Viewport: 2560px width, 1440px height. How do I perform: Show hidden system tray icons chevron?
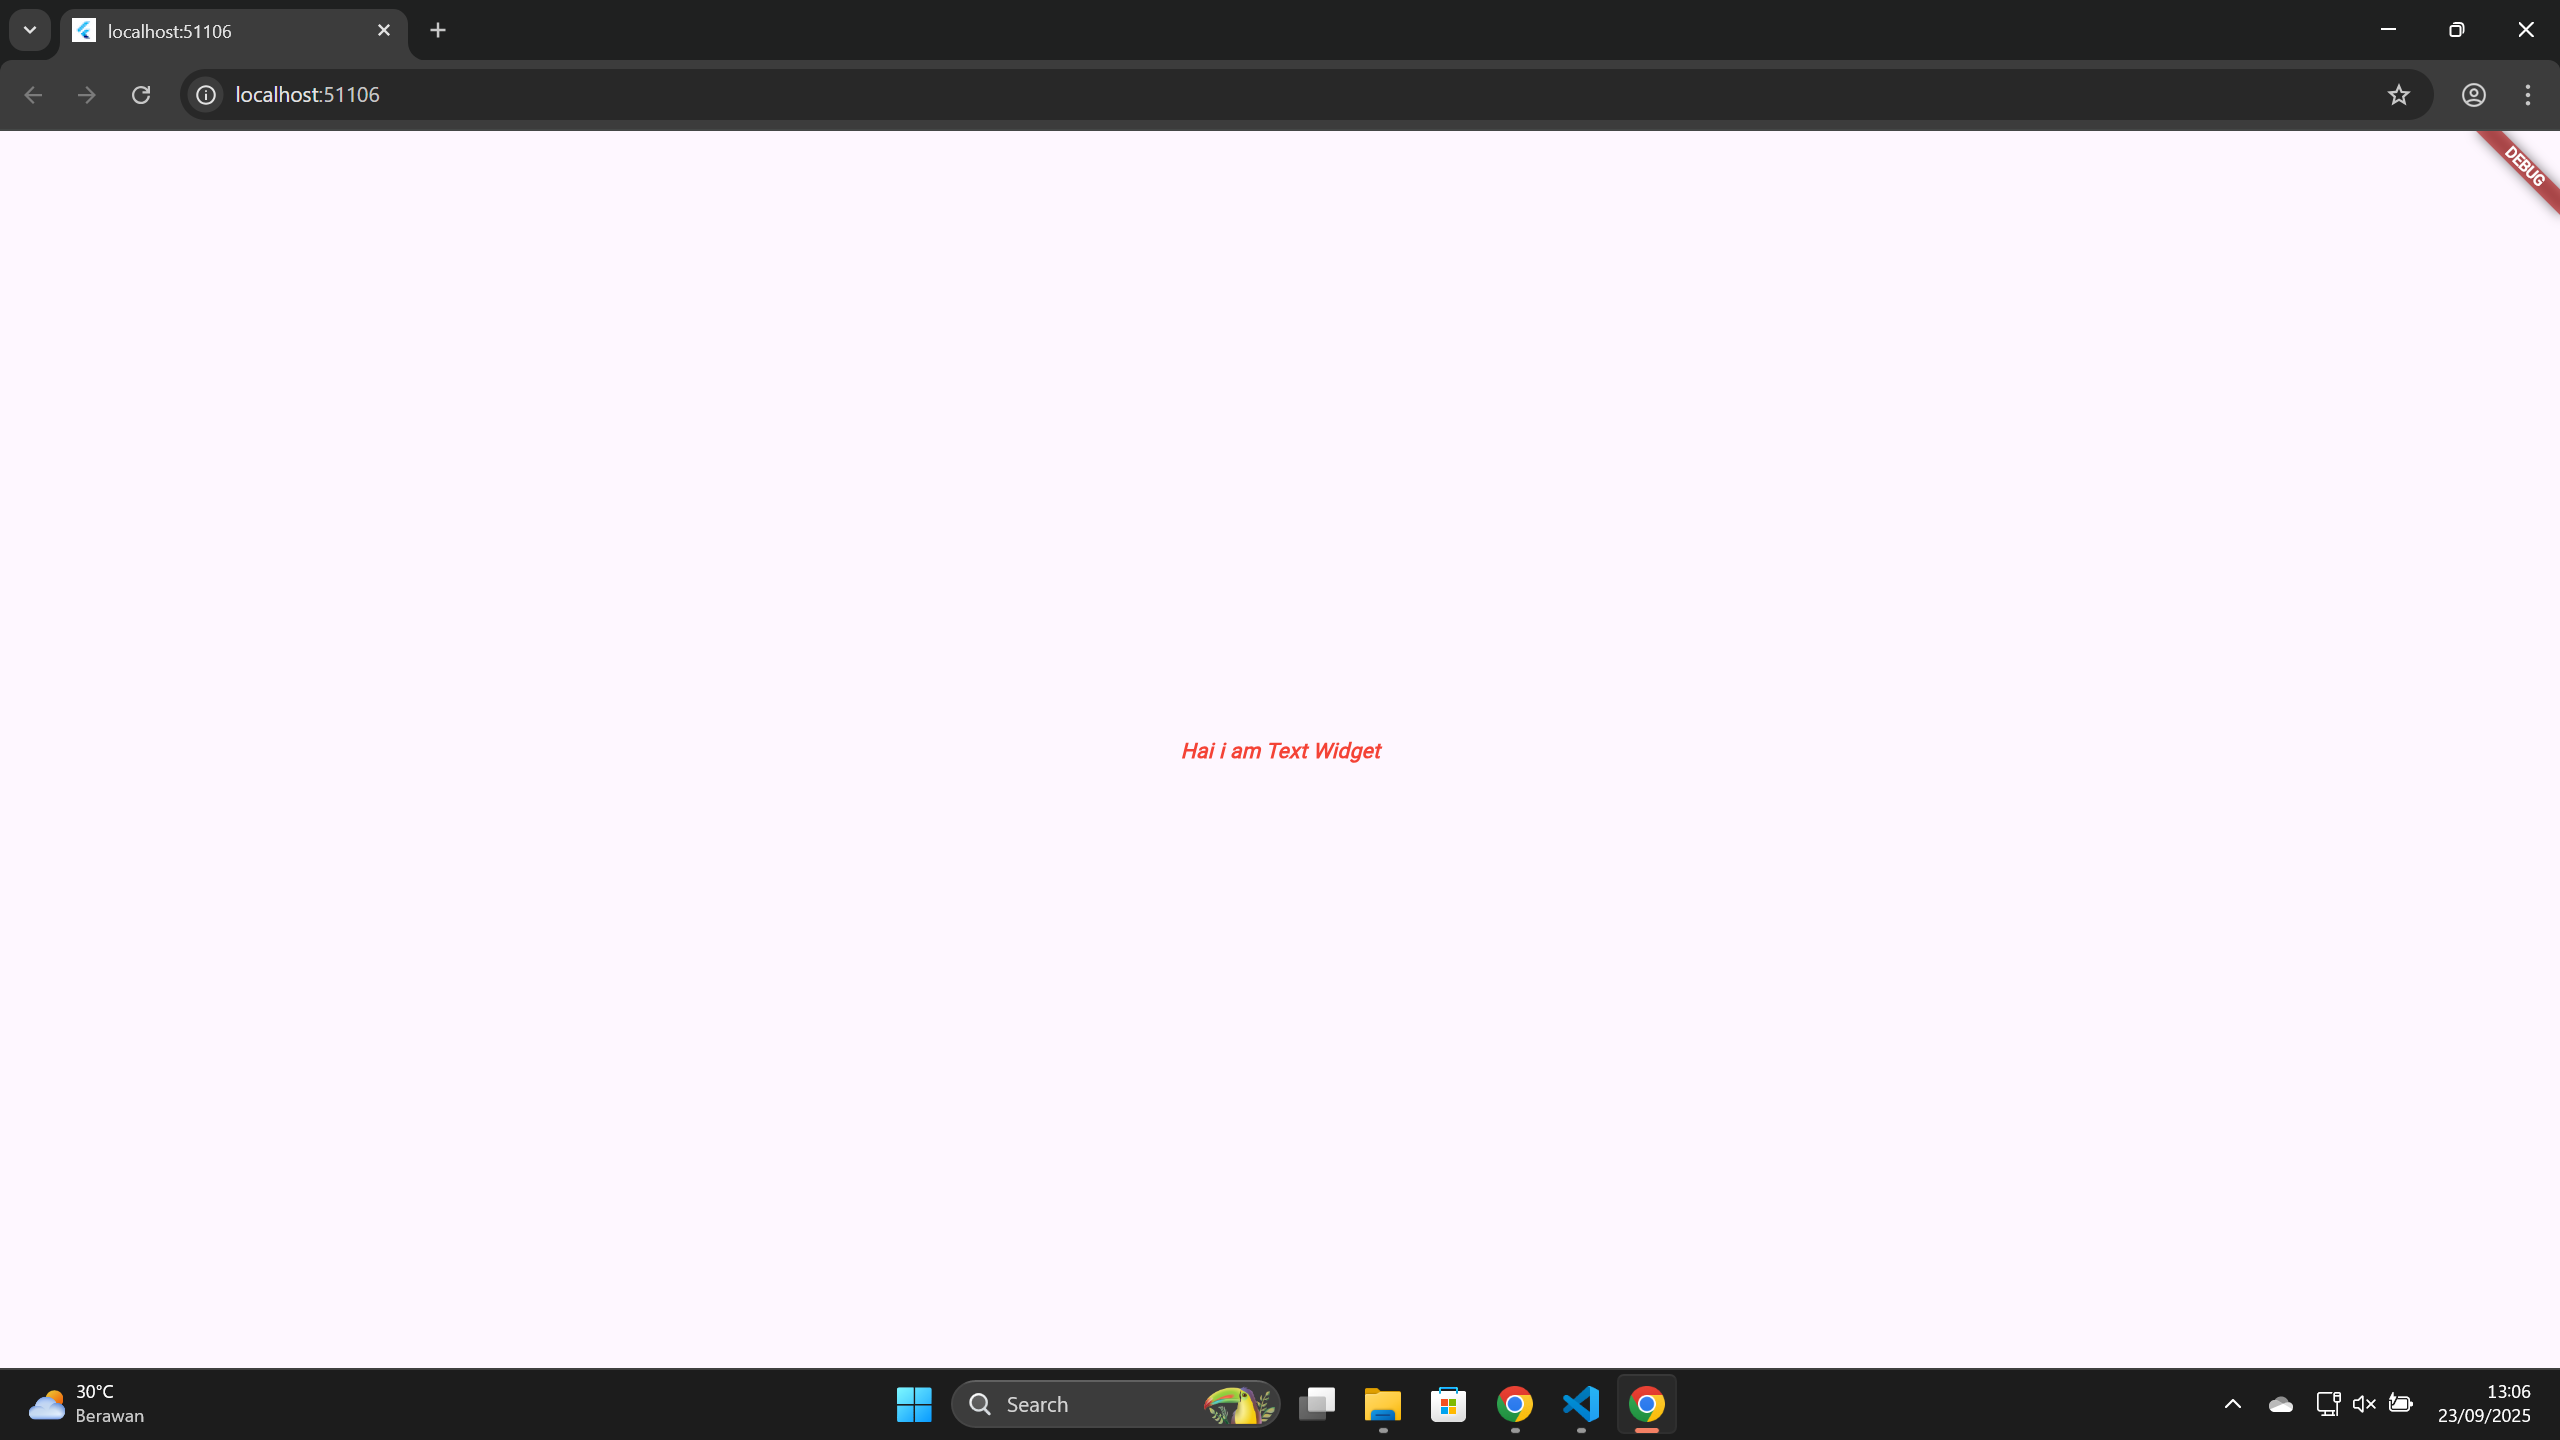[2232, 1404]
